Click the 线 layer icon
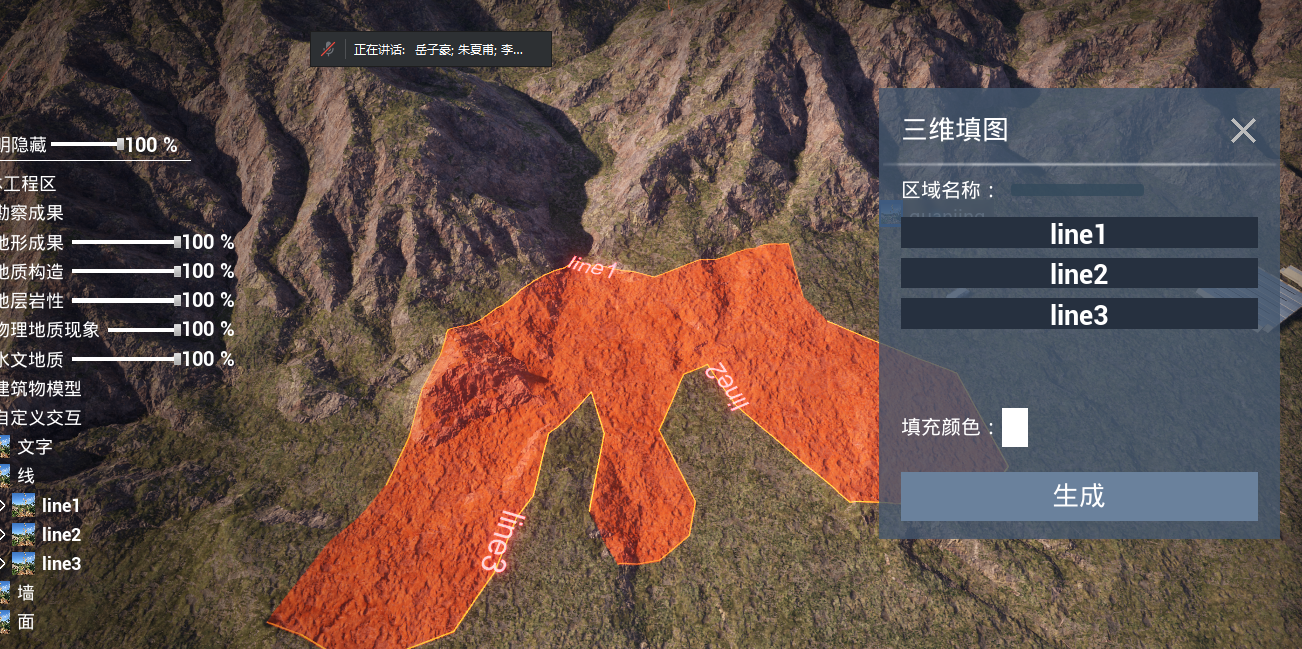This screenshot has width=1302, height=649. coord(5,476)
